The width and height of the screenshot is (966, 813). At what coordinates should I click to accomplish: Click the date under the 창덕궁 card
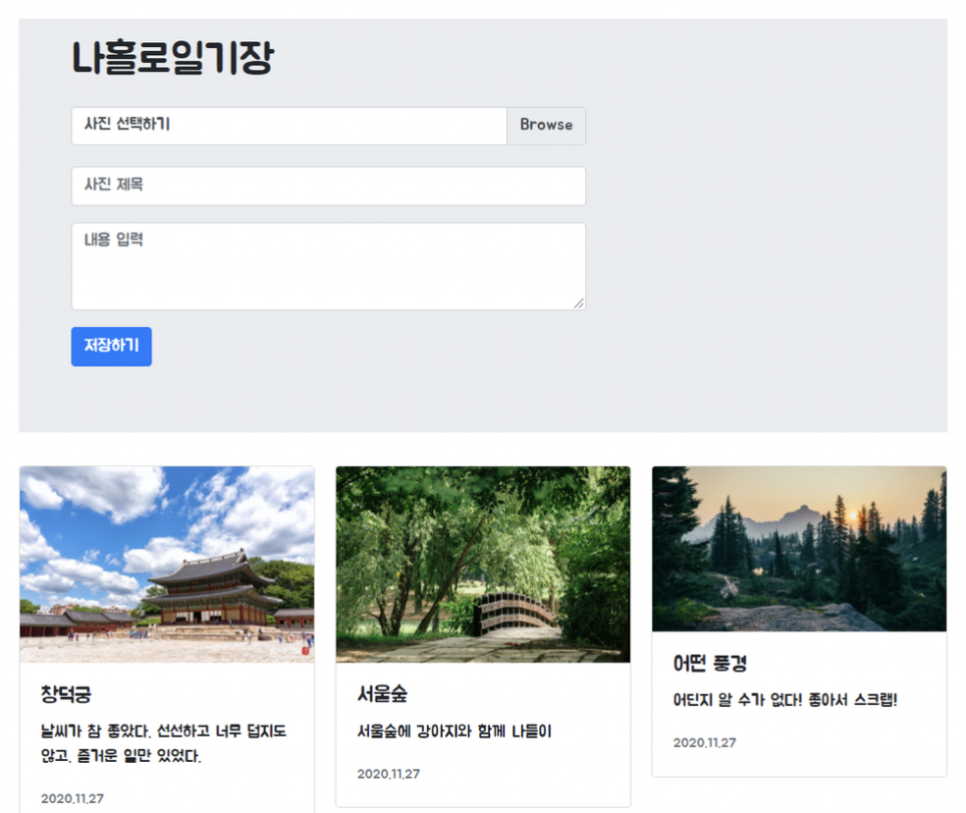tap(72, 798)
